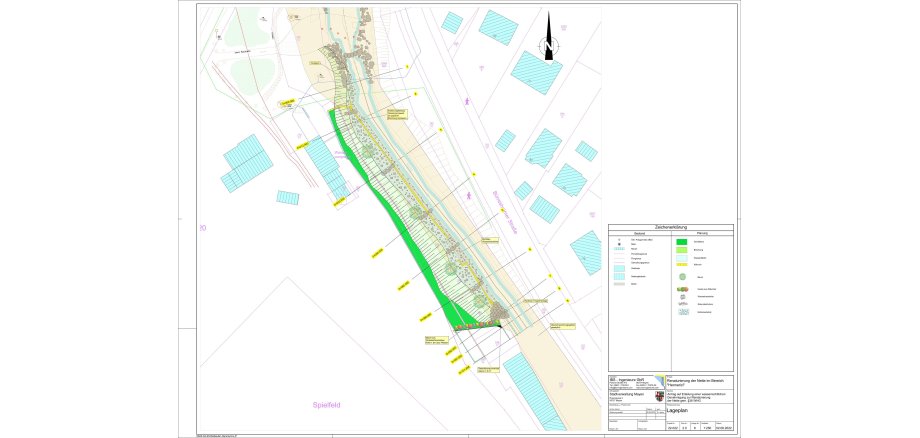Click the Spielfeld label on the map

(328, 405)
